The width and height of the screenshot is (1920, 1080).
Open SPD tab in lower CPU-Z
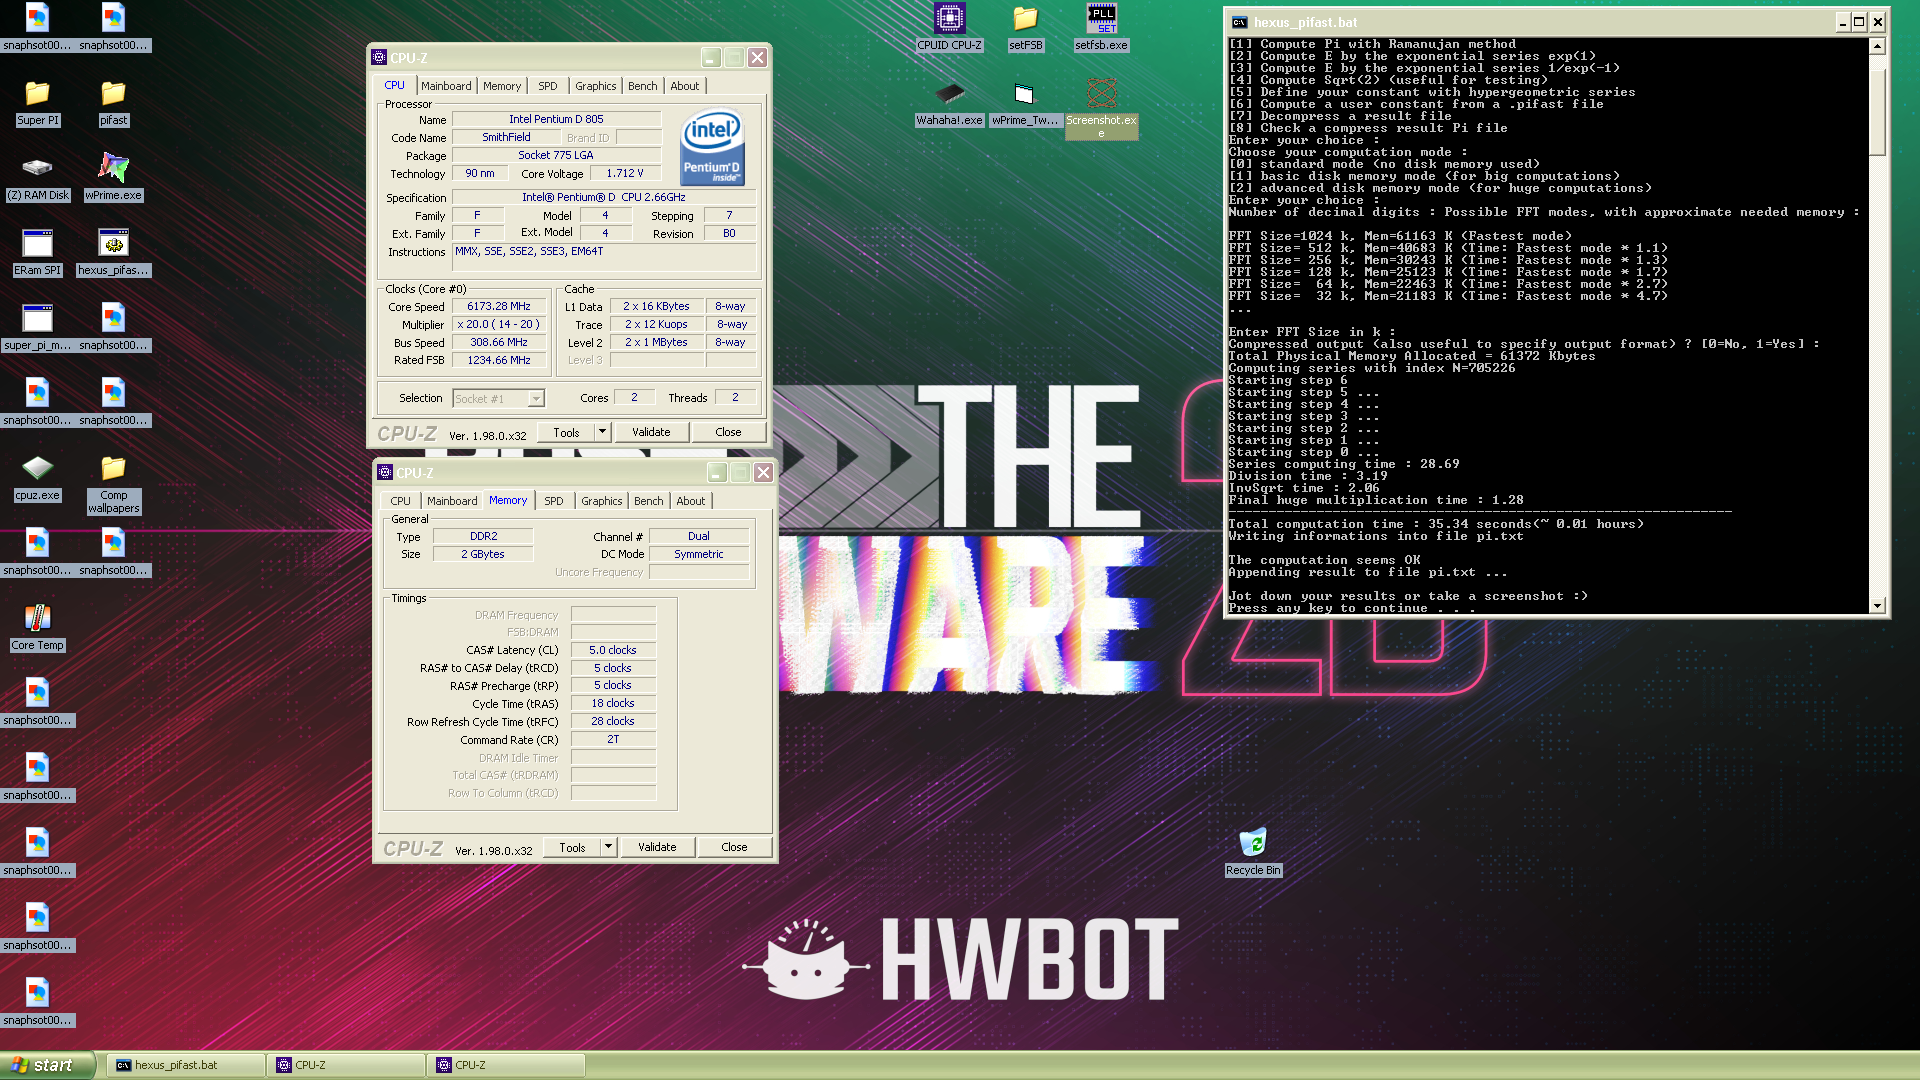(554, 501)
